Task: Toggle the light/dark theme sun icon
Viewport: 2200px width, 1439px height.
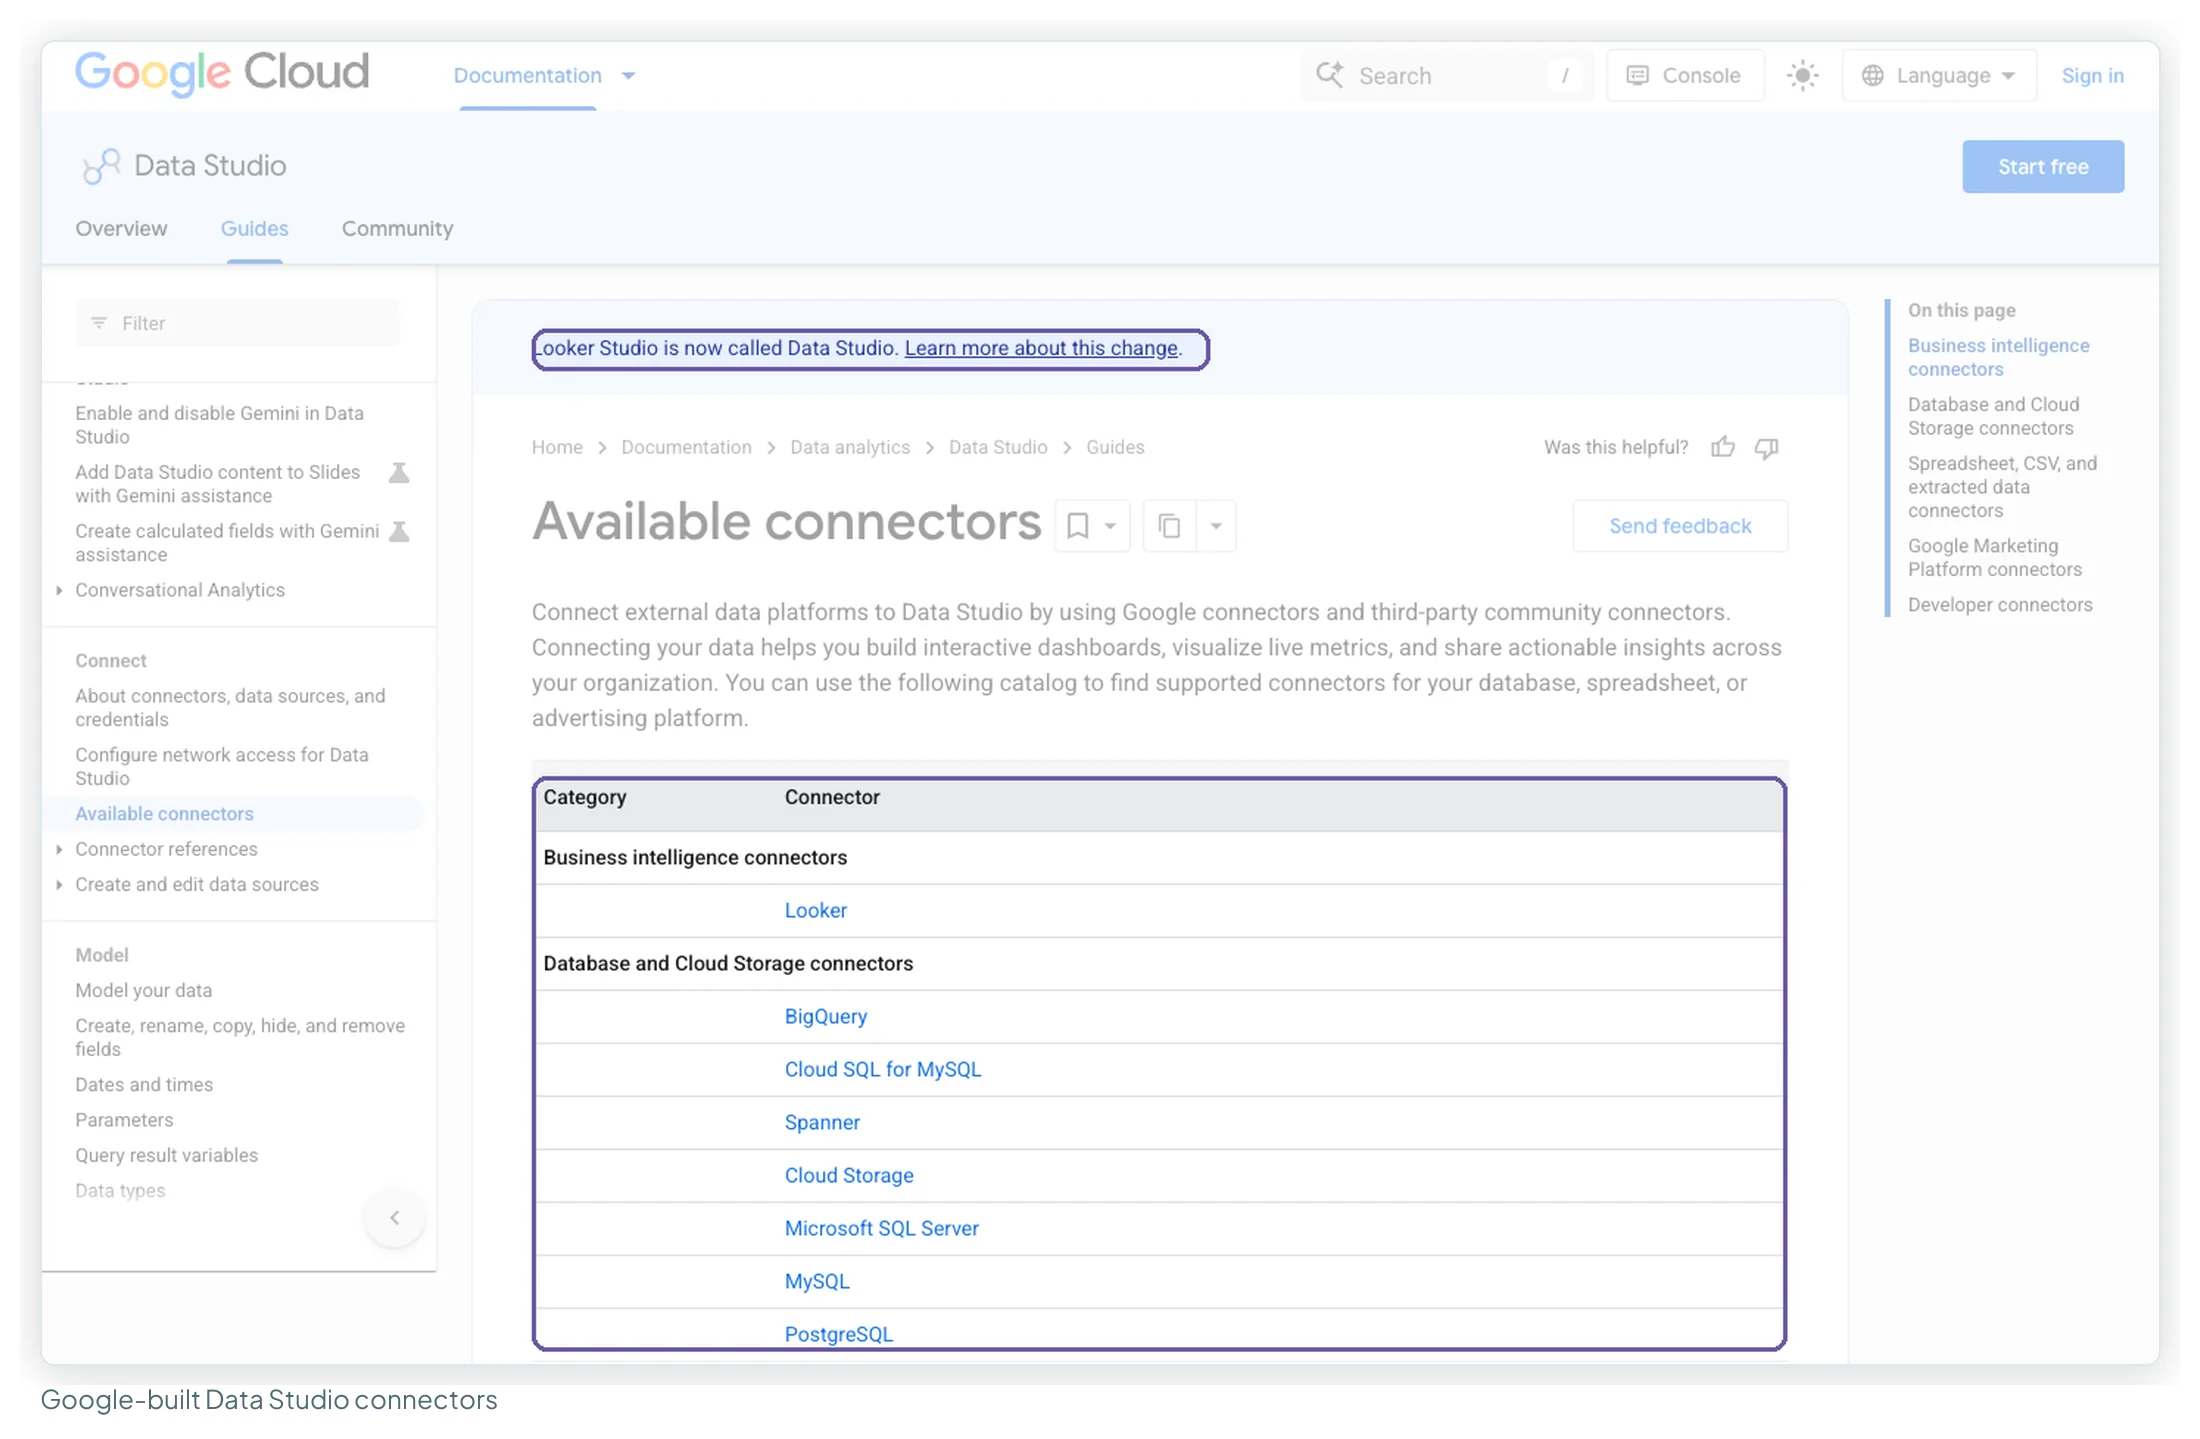Action: click(x=1802, y=76)
